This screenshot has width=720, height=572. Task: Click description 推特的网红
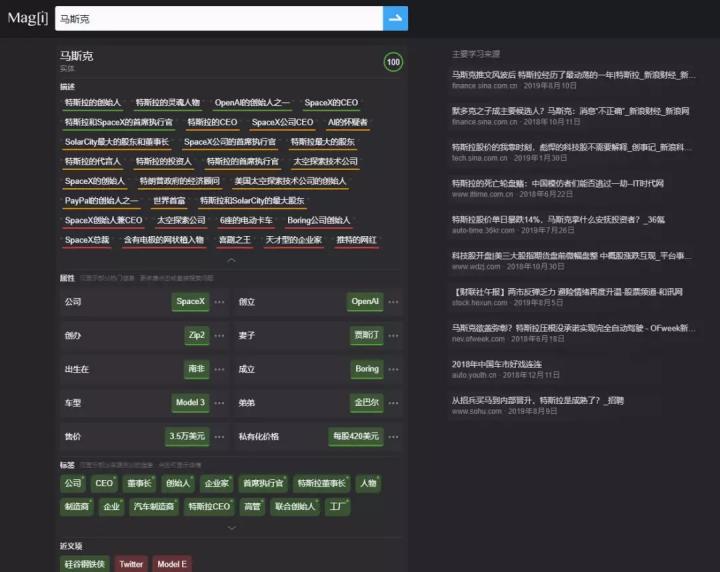(x=357, y=240)
